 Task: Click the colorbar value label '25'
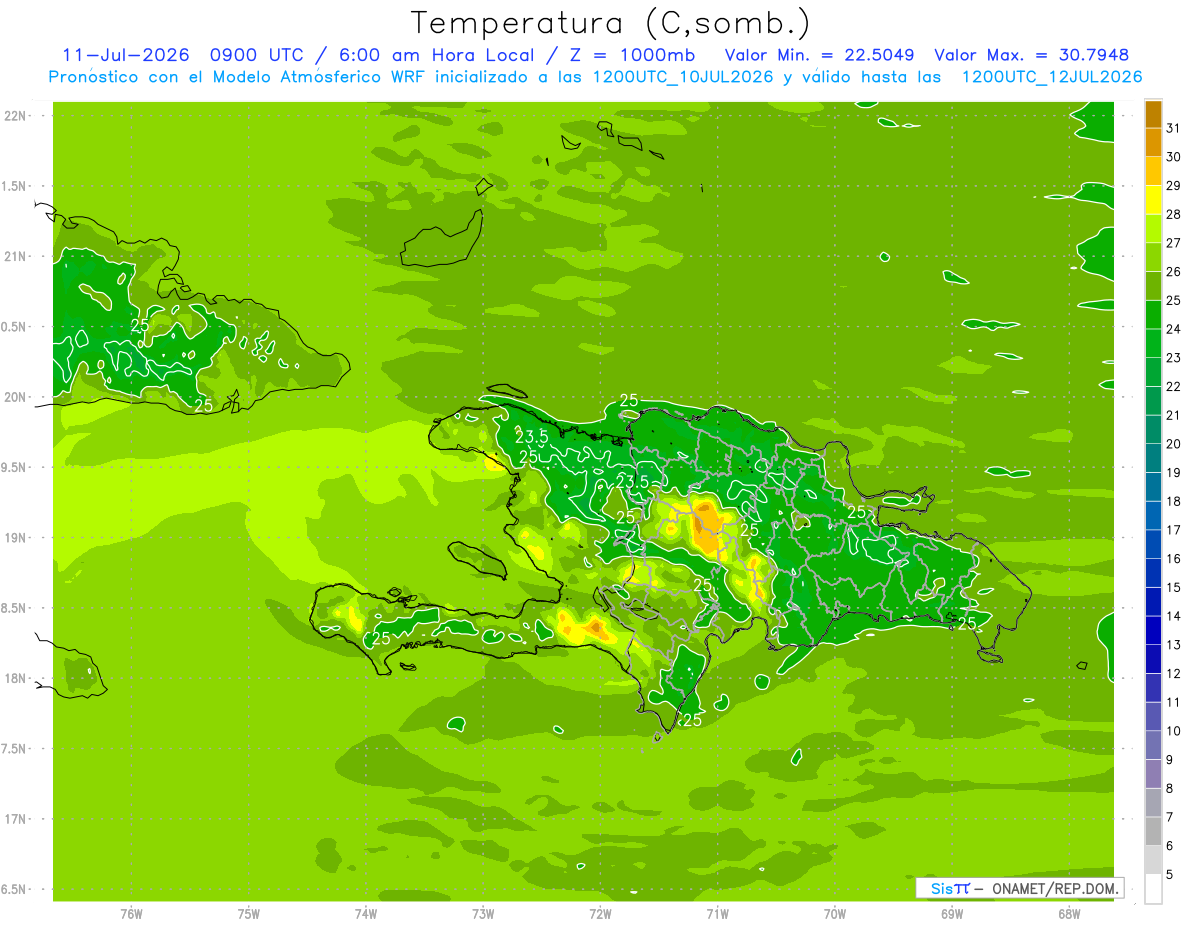[1174, 301]
